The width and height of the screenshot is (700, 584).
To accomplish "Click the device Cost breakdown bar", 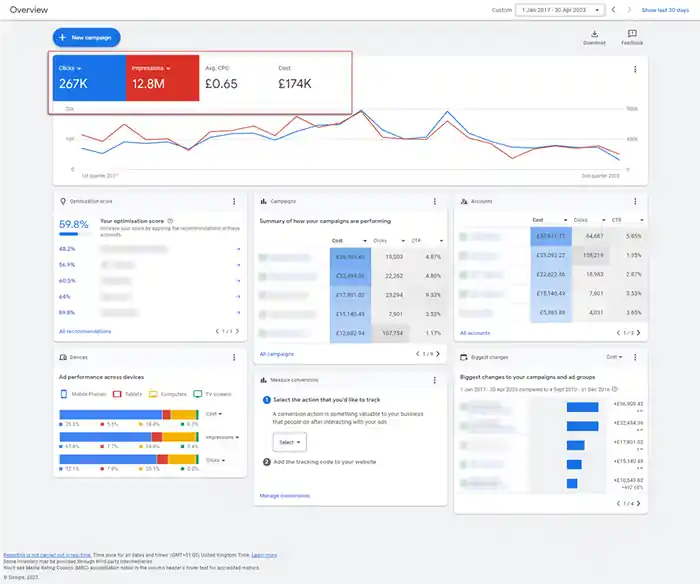I will [x=129, y=415].
